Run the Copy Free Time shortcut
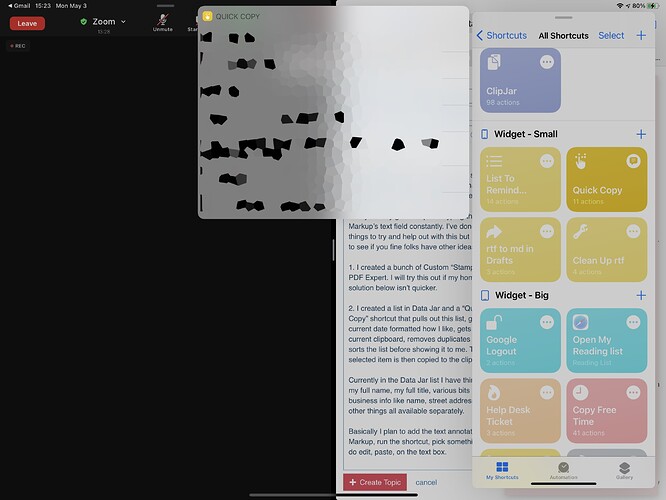 [607, 411]
